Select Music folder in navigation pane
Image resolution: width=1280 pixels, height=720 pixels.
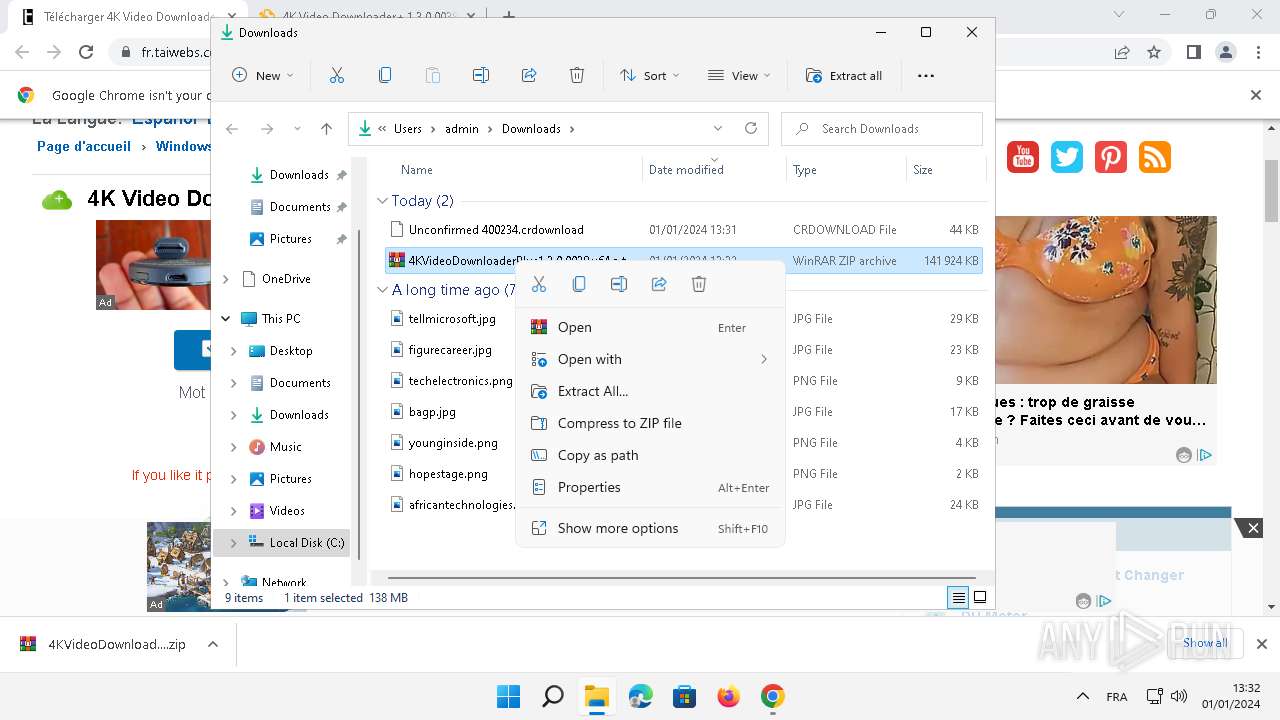(285, 447)
